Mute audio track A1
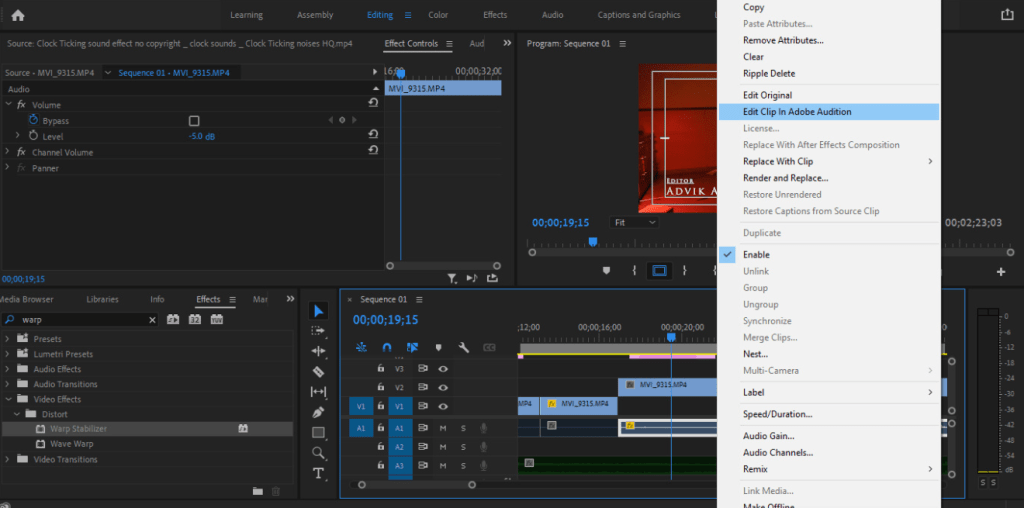Screen dimensions: 1024x508 (x=443, y=428)
